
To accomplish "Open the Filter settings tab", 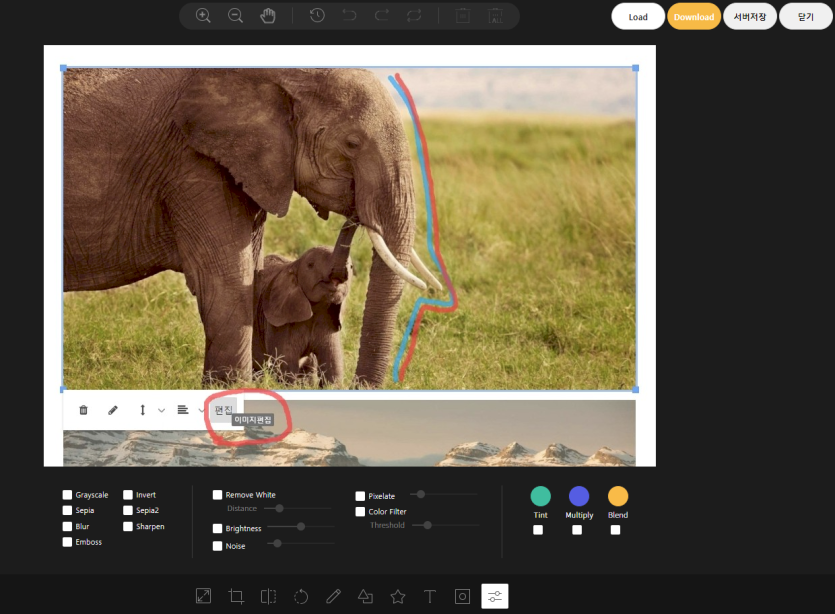I will coord(495,597).
